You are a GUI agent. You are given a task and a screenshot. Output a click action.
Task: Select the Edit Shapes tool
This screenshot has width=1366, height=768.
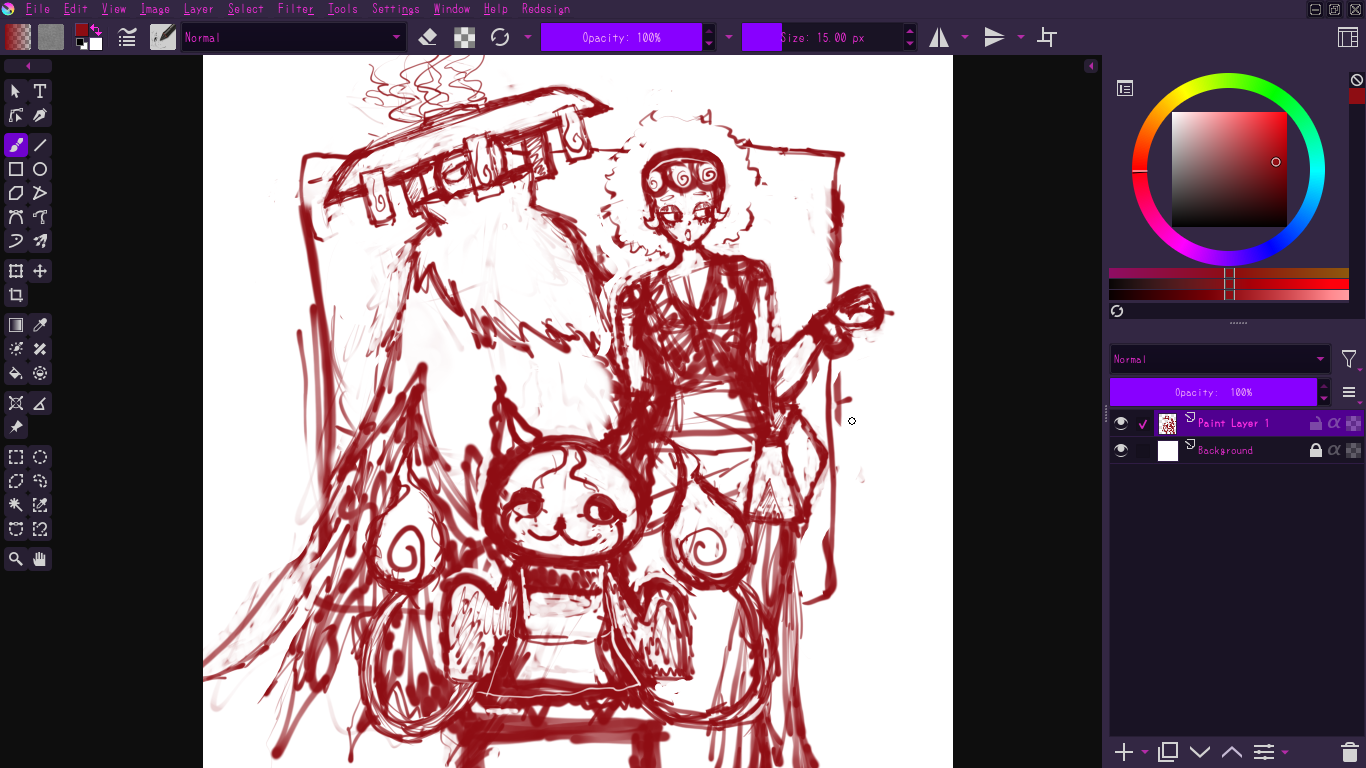[x=16, y=115]
